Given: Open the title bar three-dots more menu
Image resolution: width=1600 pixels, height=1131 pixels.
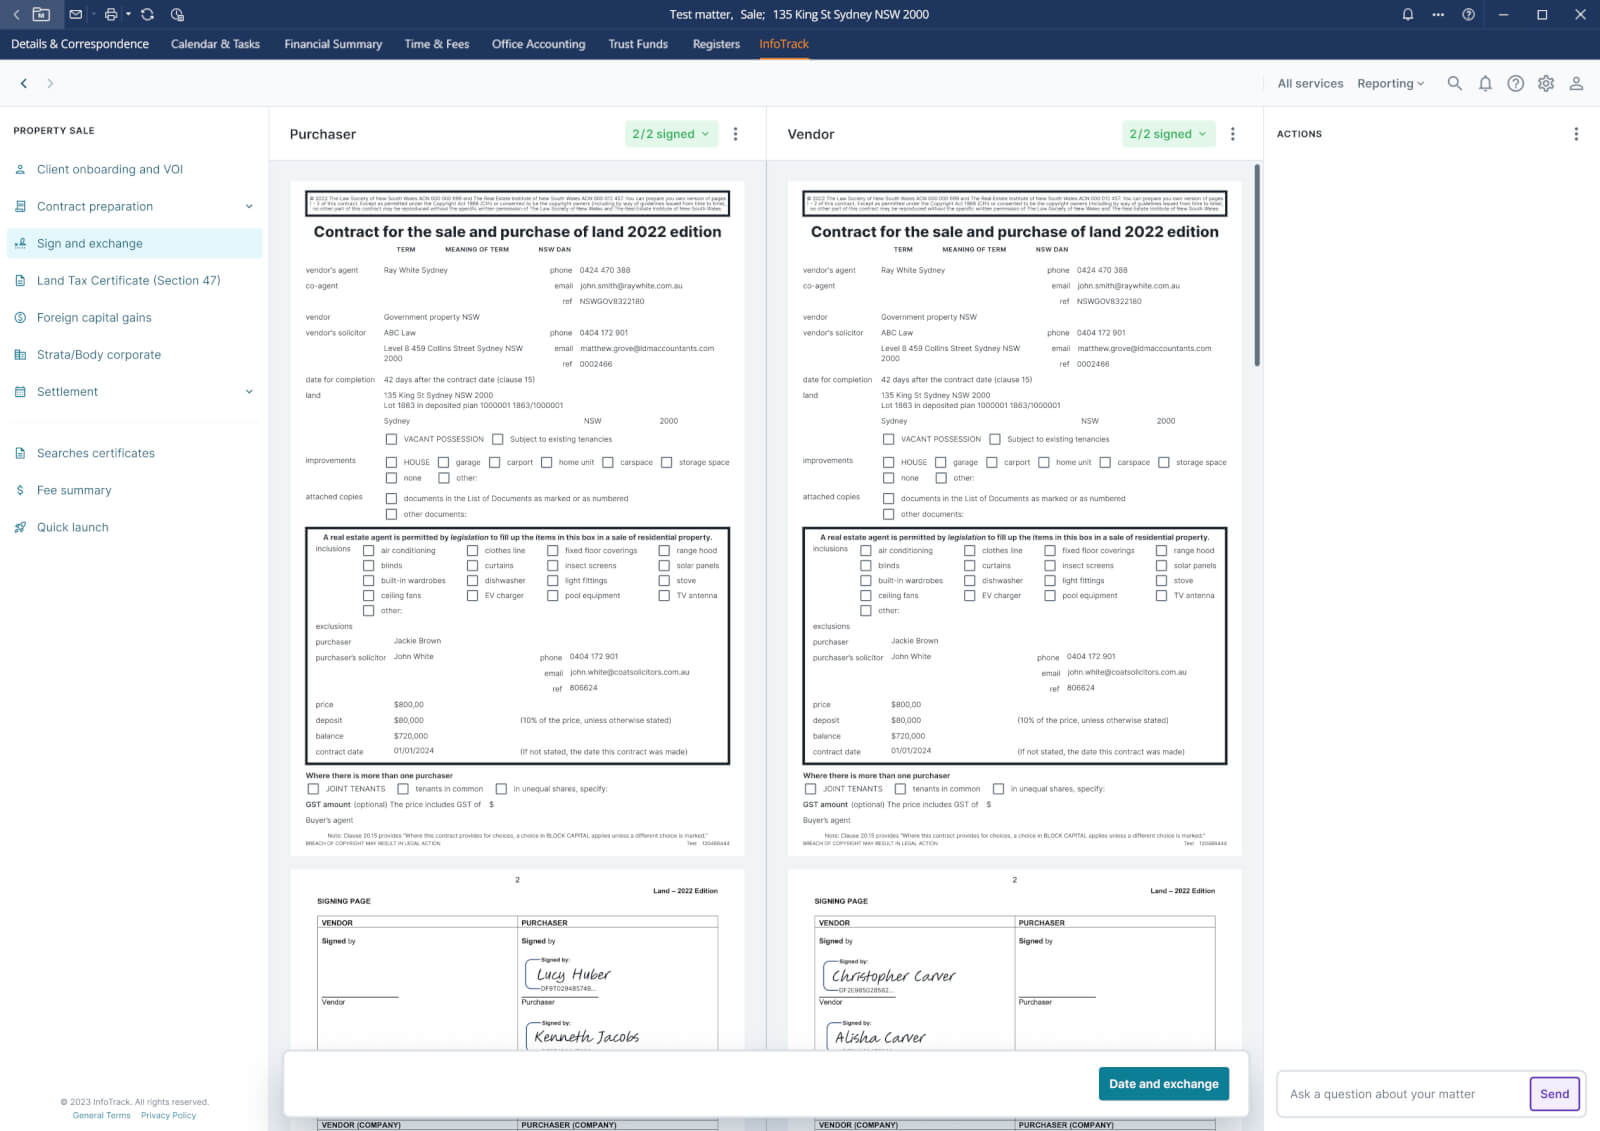Looking at the screenshot, I should pyautogui.click(x=1438, y=14).
